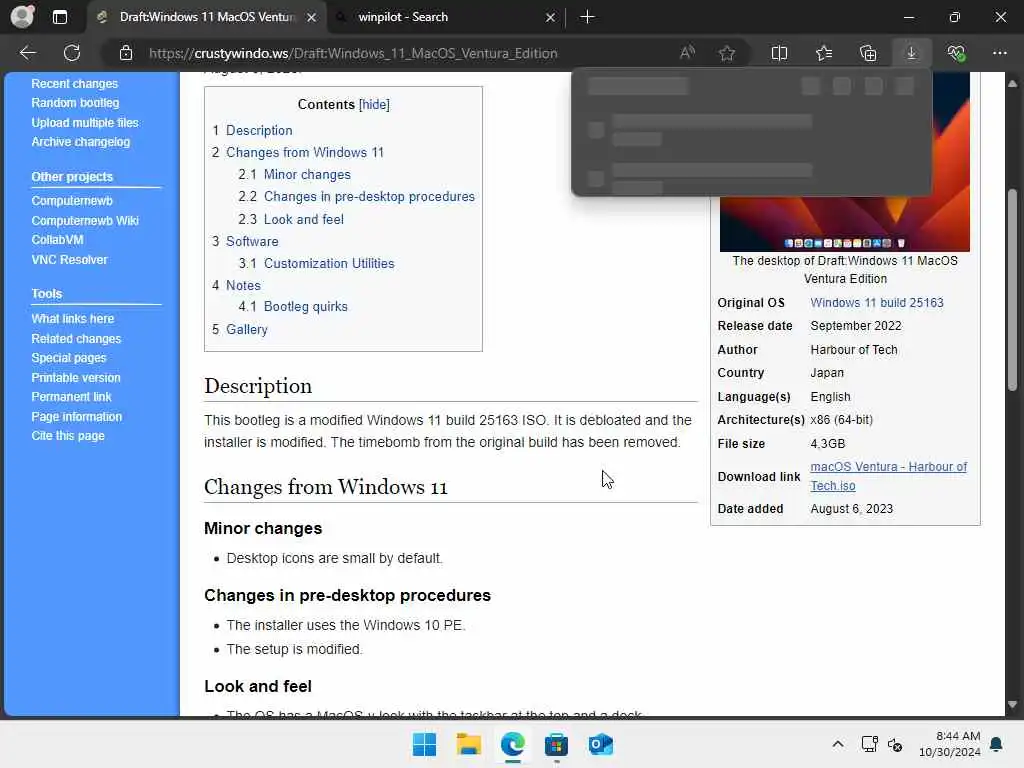Open Page information link
This screenshot has height=768, width=1024.
[x=76, y=417]
